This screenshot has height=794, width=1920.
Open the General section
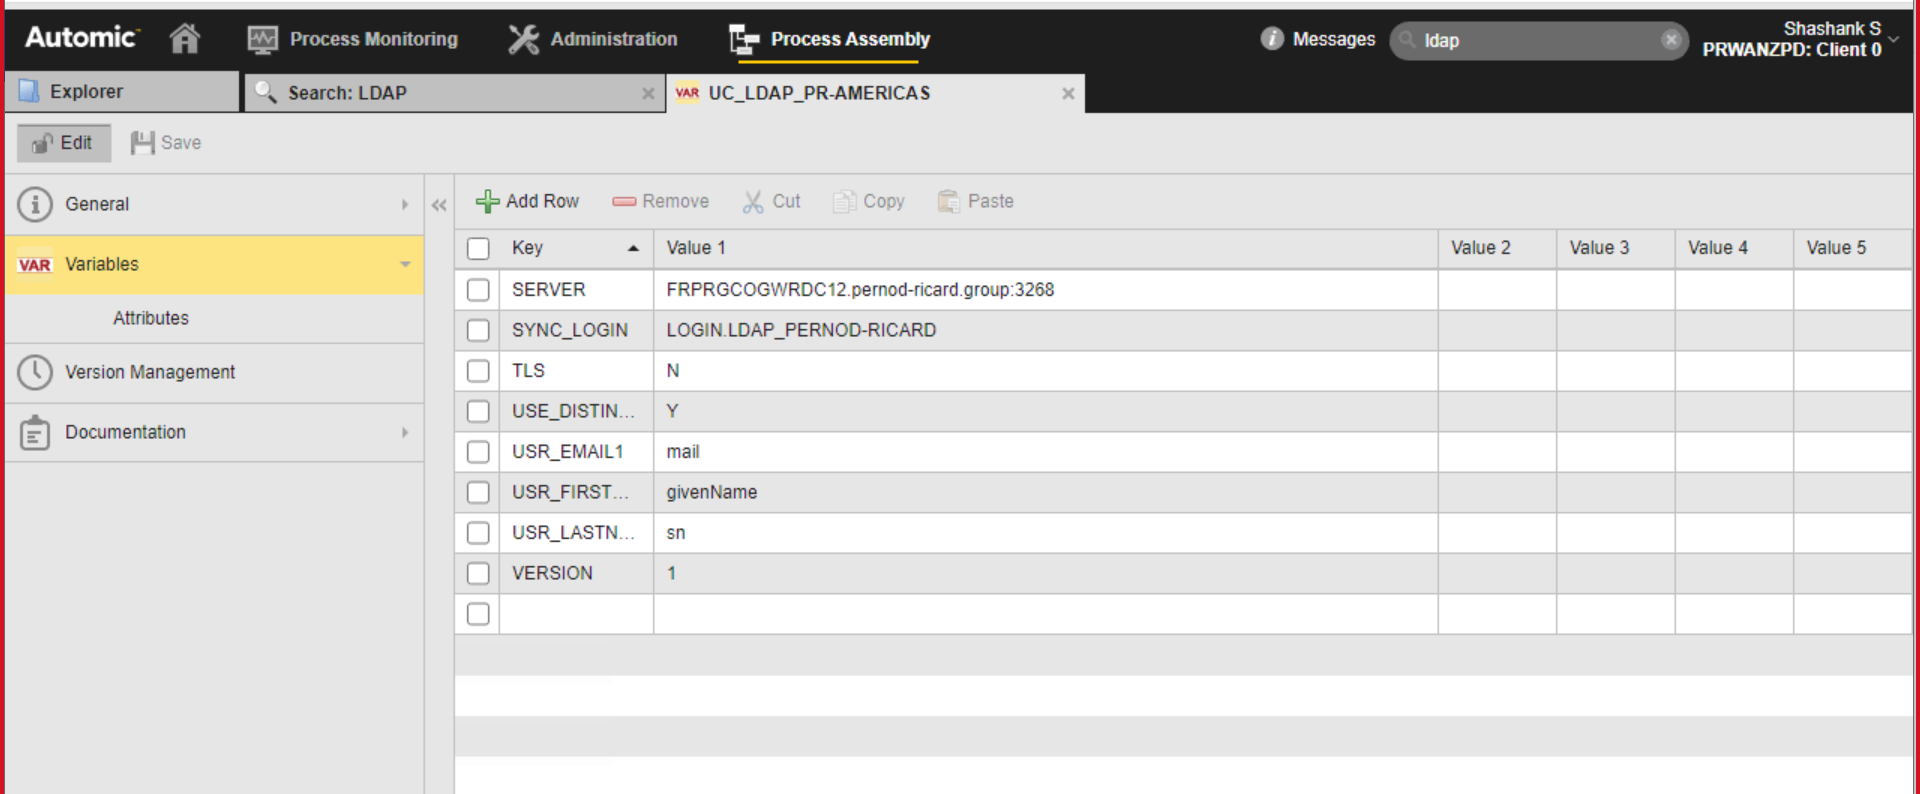pos(214,204)
